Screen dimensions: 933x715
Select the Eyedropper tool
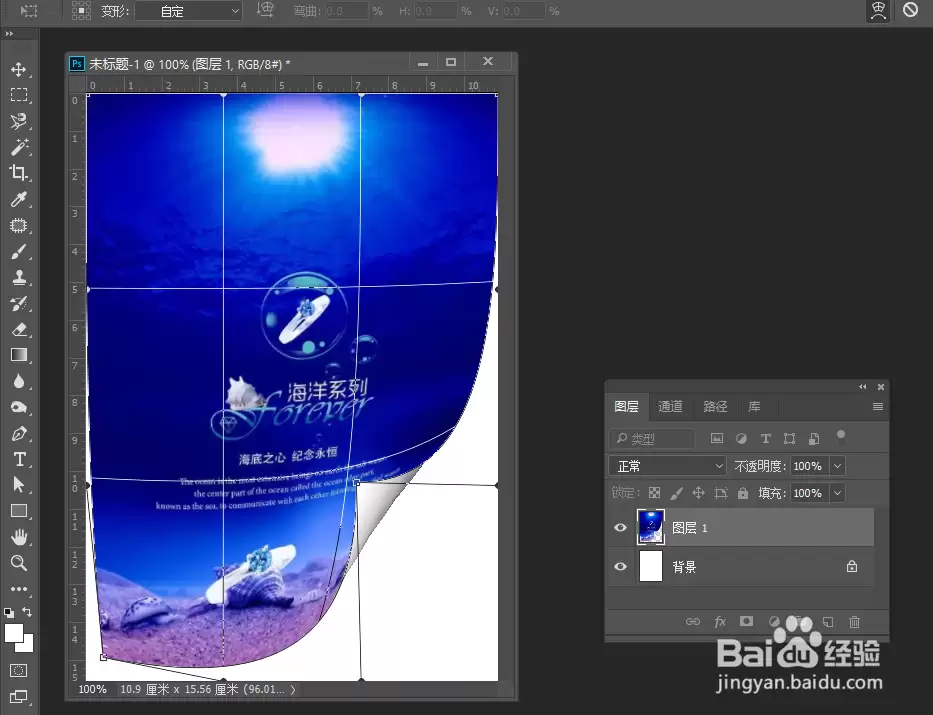click(18, 199)
